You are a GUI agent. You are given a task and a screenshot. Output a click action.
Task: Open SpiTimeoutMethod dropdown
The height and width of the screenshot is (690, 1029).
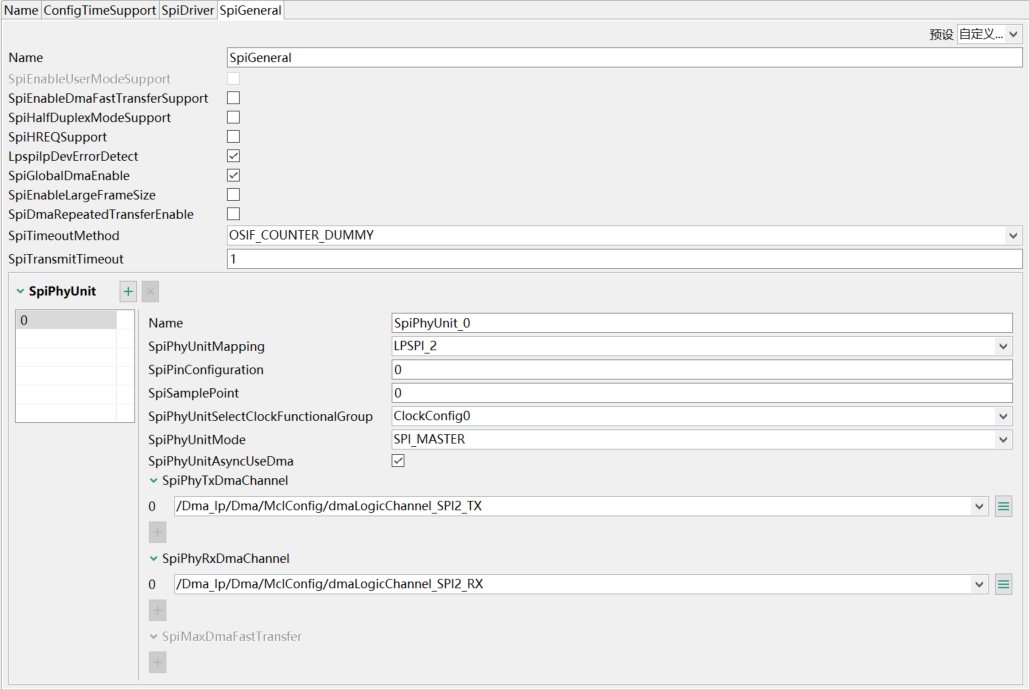[x=1014, y=235]
